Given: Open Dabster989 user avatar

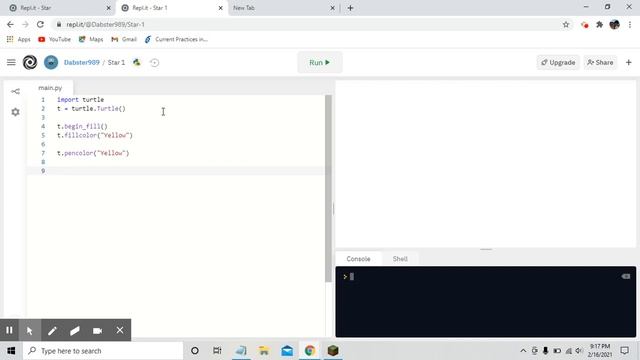Looking at the screenshot, I should point(51,62).
